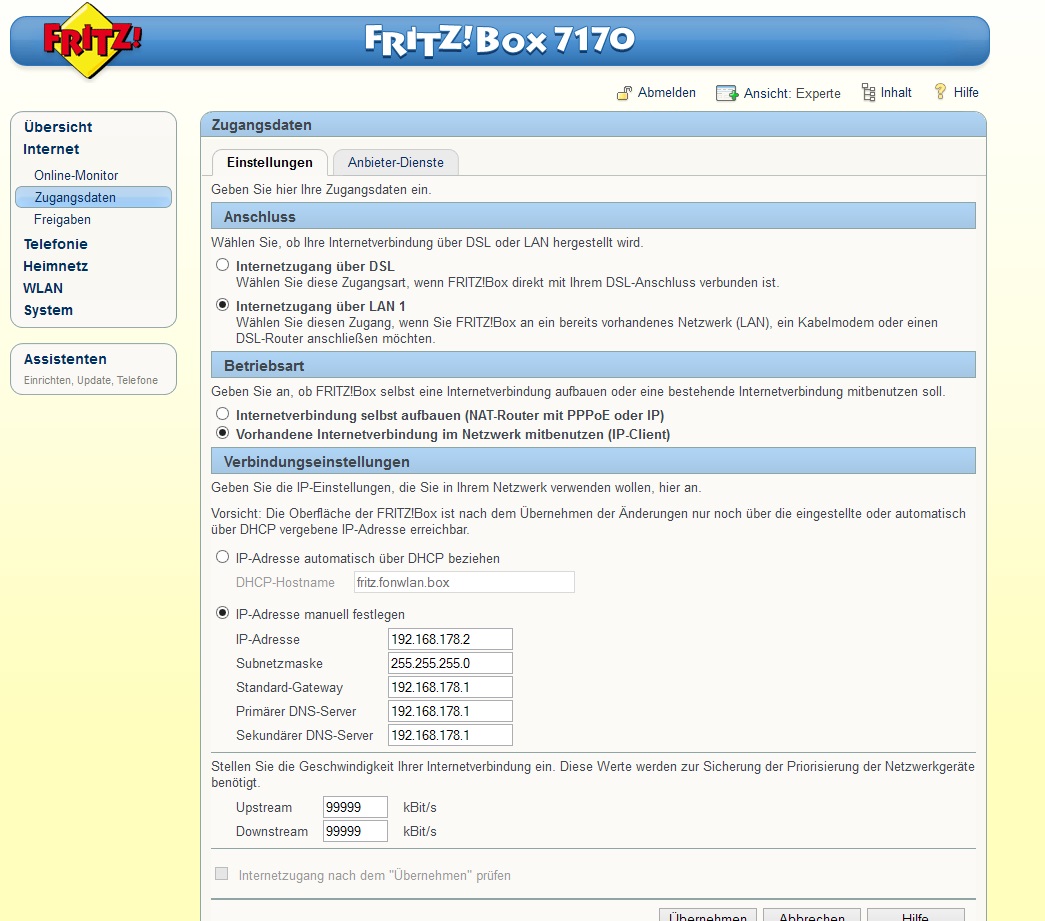The height and width of the screenshot is (921, 1045).
Task: Click the Primärer DNS-Server field
Action: (x=450, y=711)
